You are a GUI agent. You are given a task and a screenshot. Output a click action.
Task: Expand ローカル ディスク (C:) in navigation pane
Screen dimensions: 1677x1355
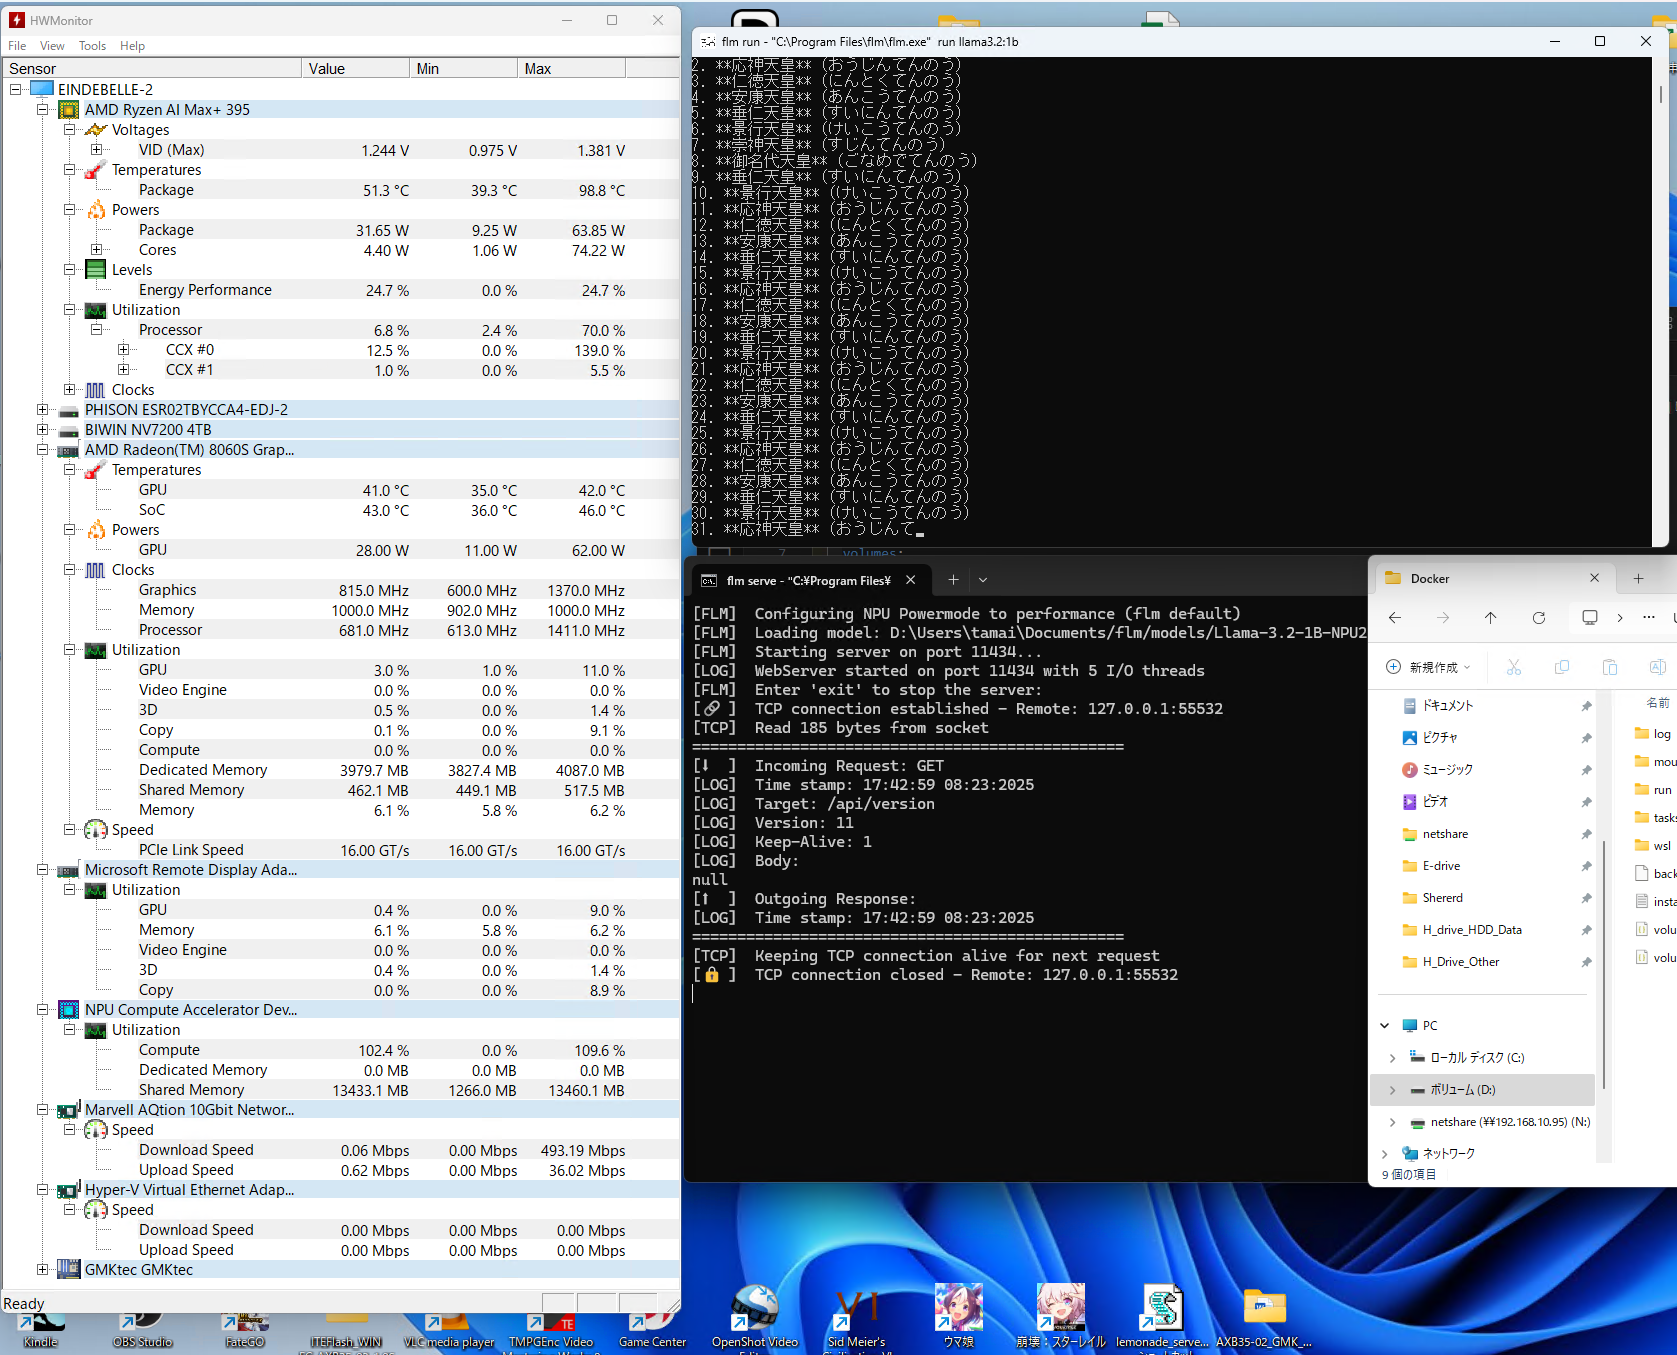tap(1392, 1058)
